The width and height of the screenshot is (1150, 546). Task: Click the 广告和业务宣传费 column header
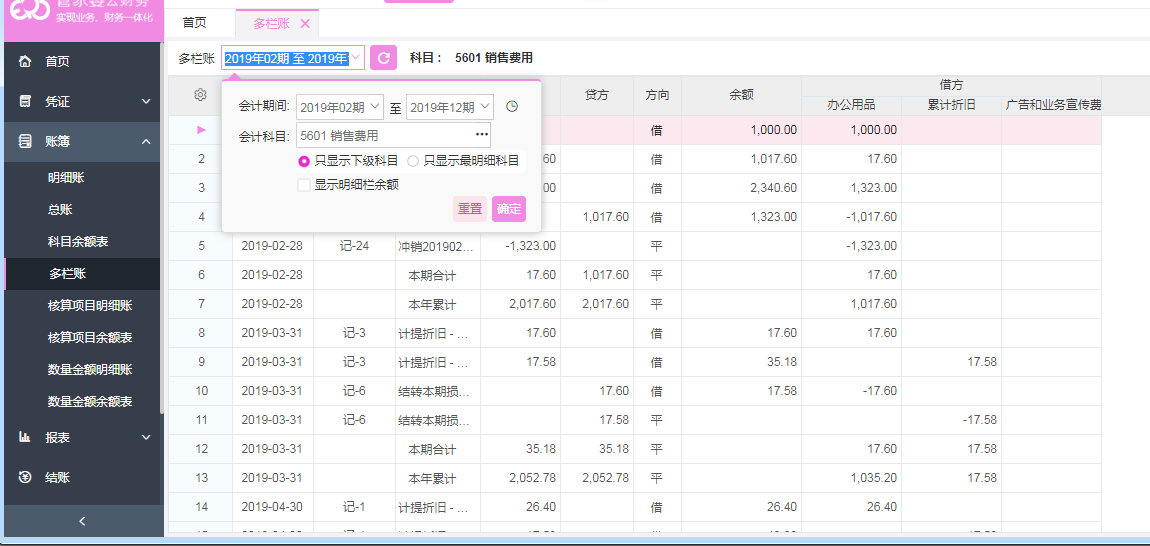point(1053,106)
